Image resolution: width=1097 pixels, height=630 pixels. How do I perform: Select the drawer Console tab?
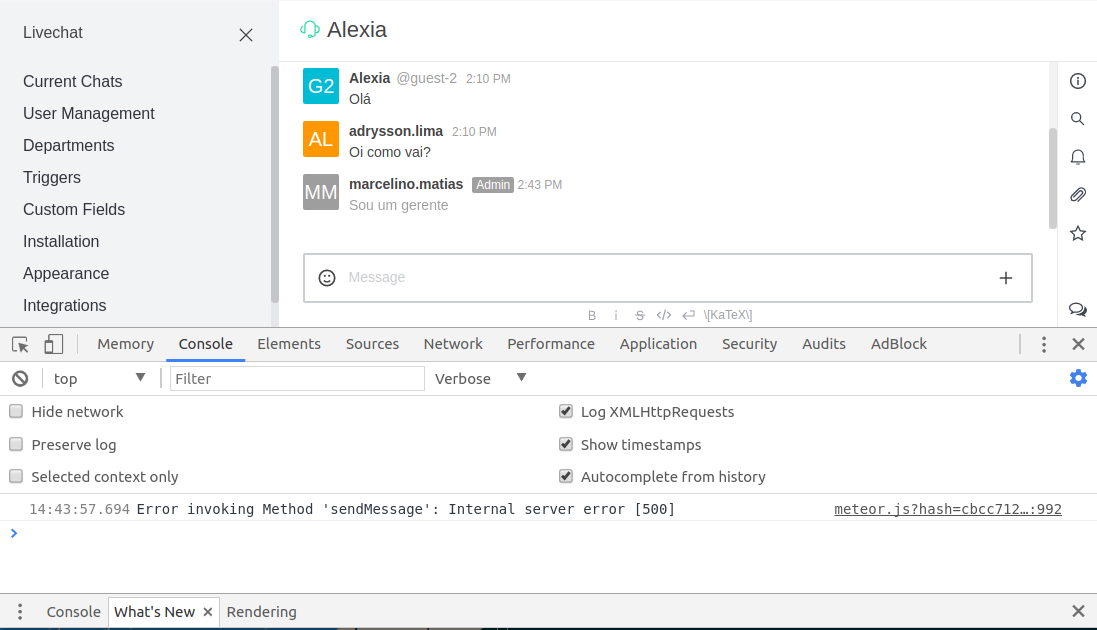(73, 612)
